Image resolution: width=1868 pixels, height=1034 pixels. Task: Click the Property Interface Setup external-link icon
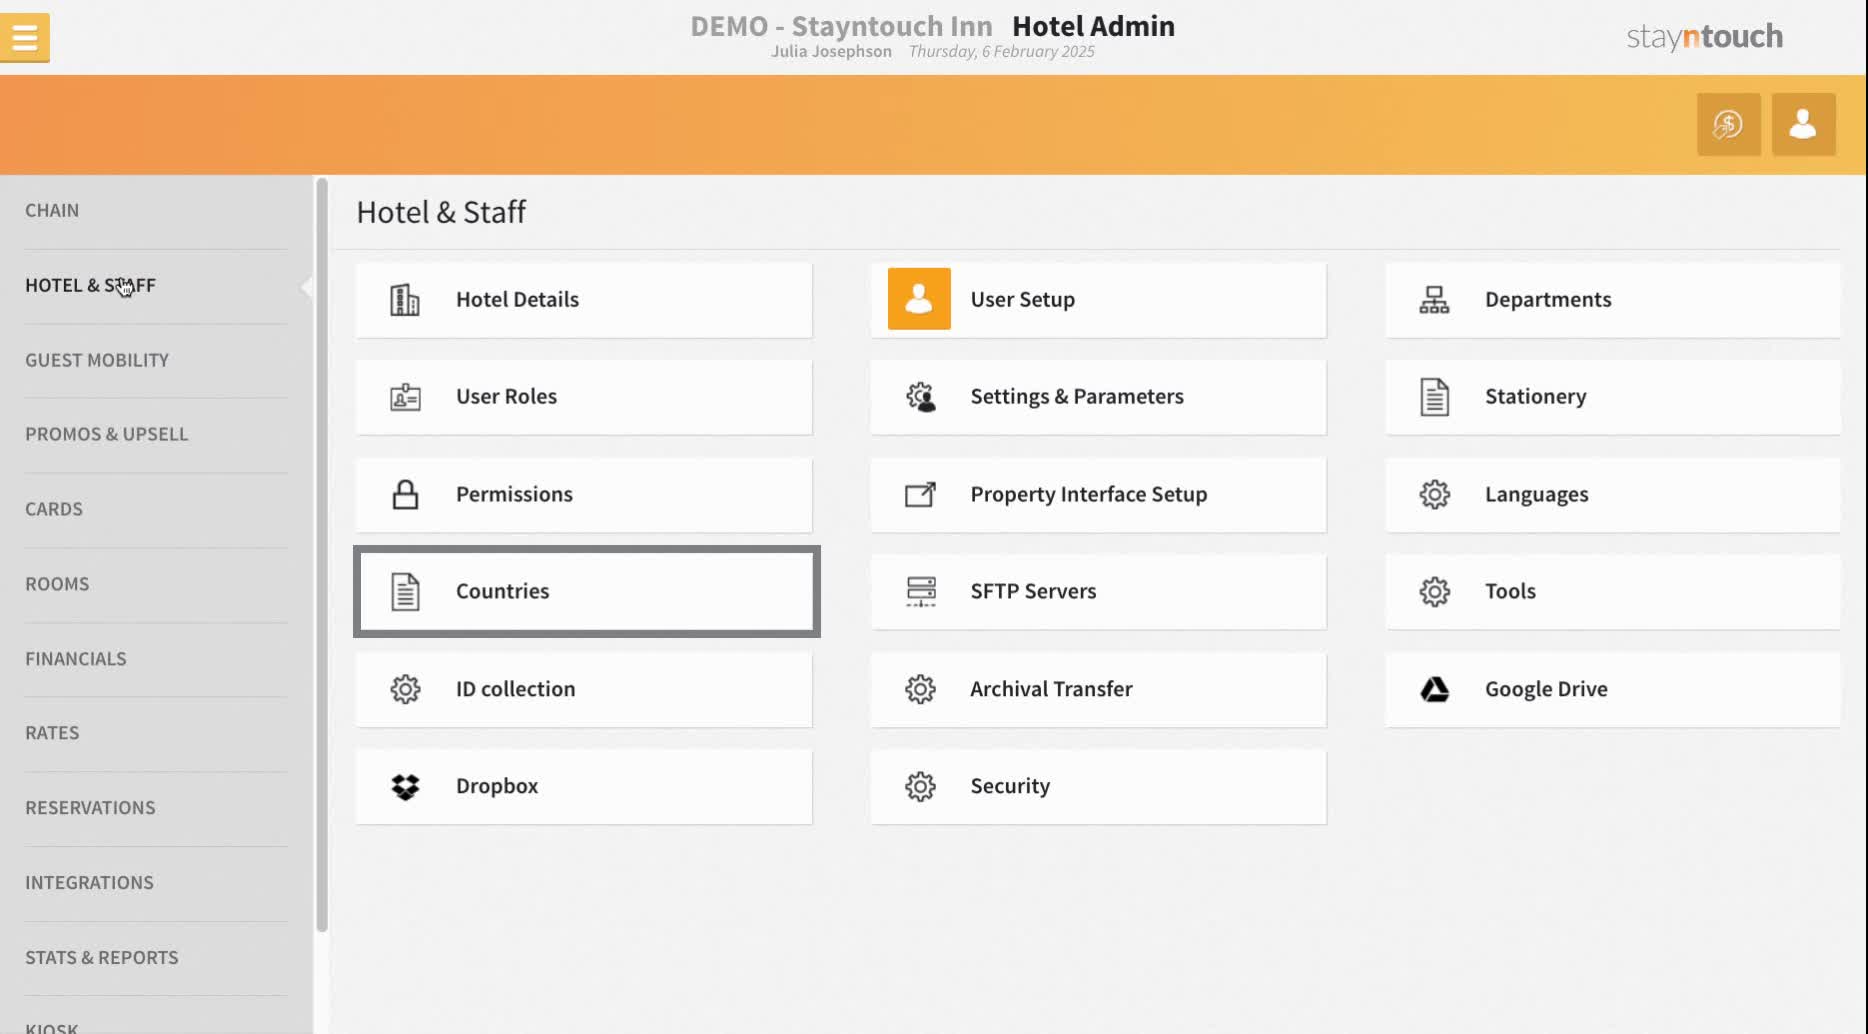pos(920,494)
